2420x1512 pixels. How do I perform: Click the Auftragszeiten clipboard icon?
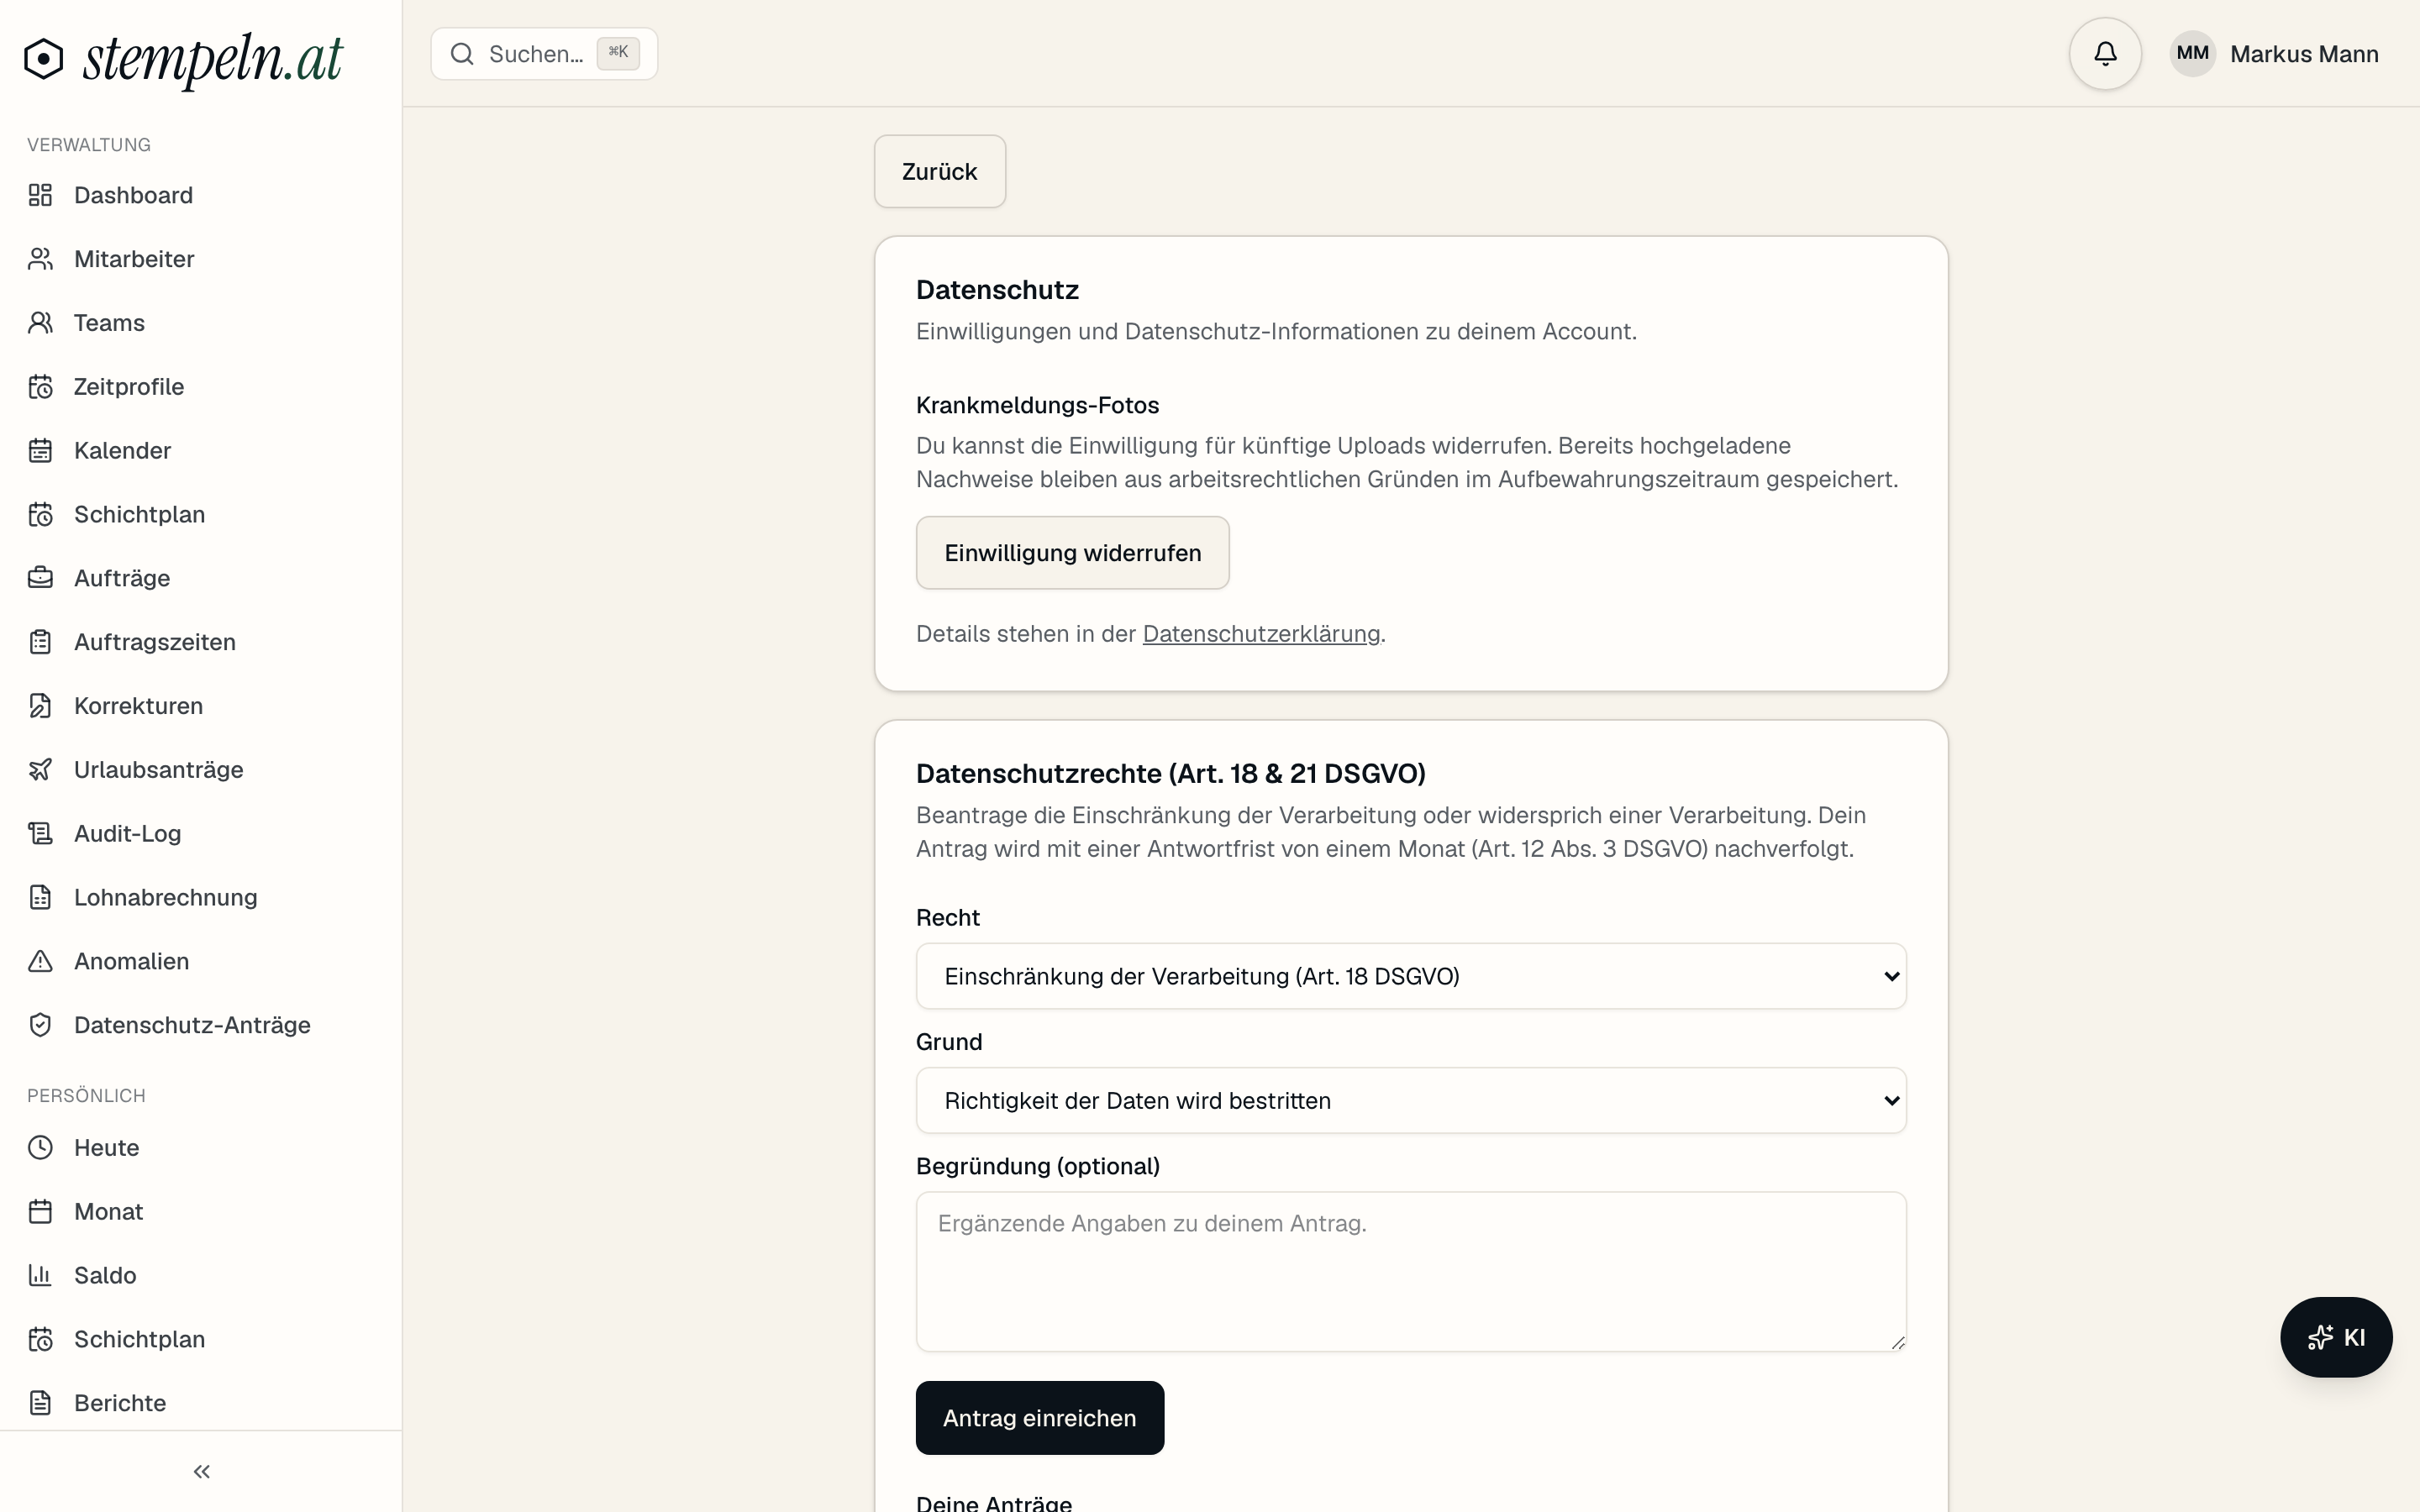coord(40,642)
